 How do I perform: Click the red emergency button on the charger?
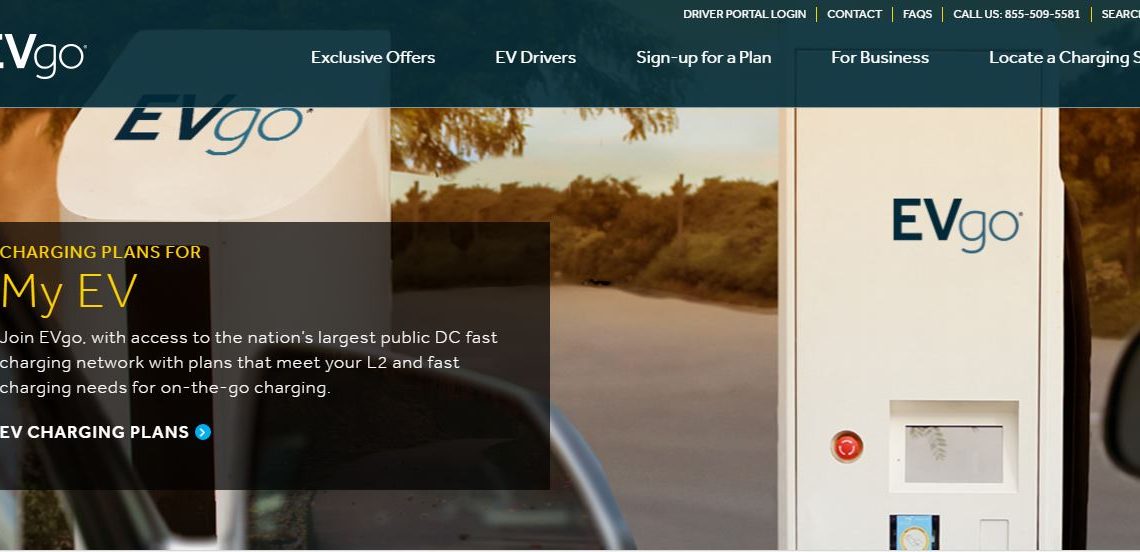pos(847,446)
